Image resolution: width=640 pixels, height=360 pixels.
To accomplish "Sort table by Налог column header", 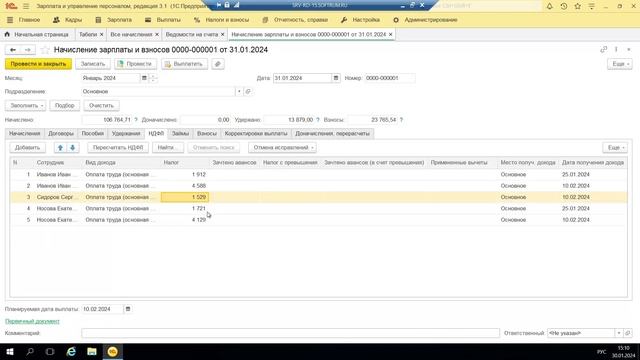I will point(185,162).
